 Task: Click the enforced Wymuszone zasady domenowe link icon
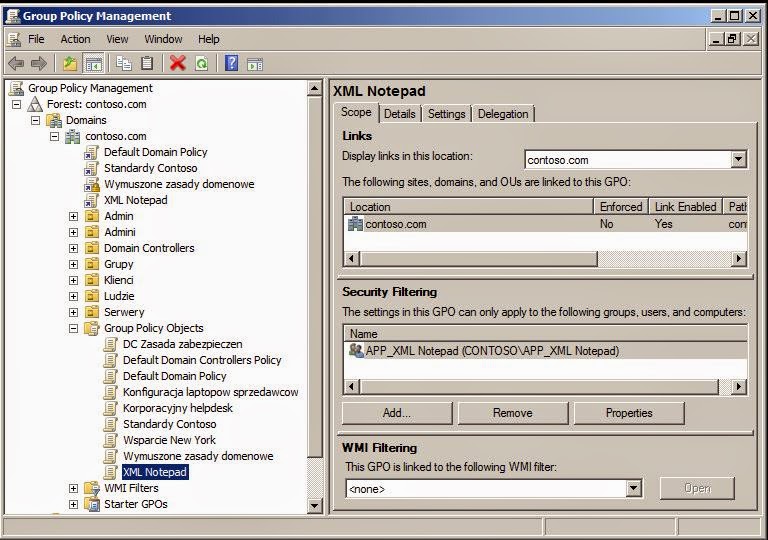(x=91, y=184)
